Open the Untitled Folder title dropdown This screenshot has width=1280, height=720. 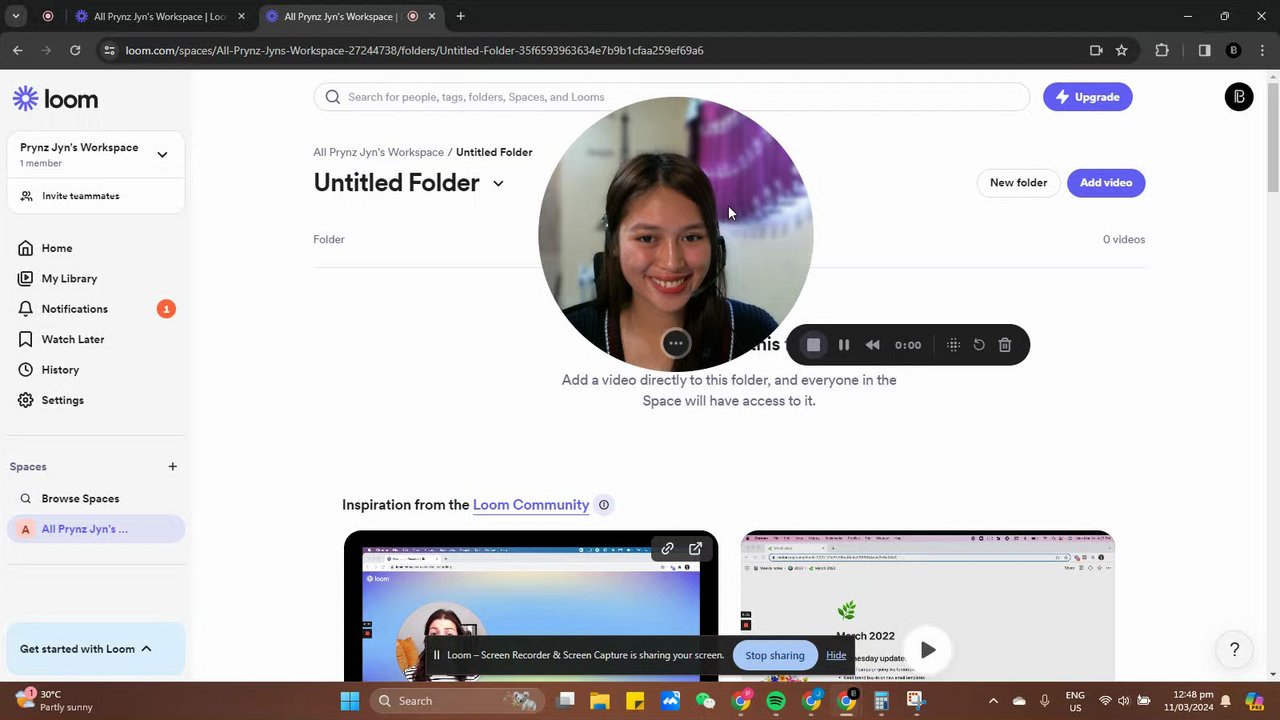coord(498,183)
